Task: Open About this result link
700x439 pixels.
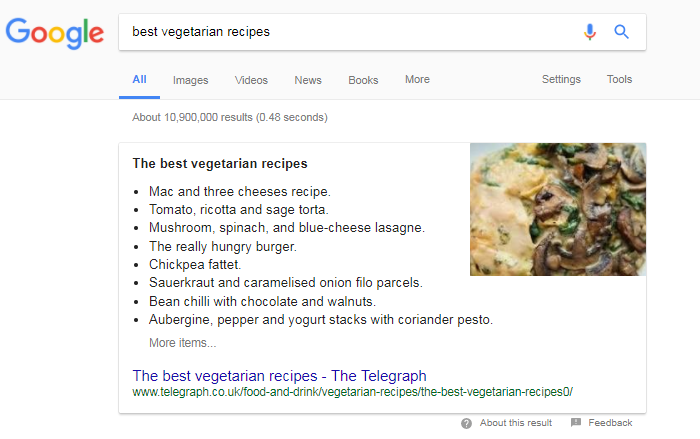Action: (x=516, y=423)
